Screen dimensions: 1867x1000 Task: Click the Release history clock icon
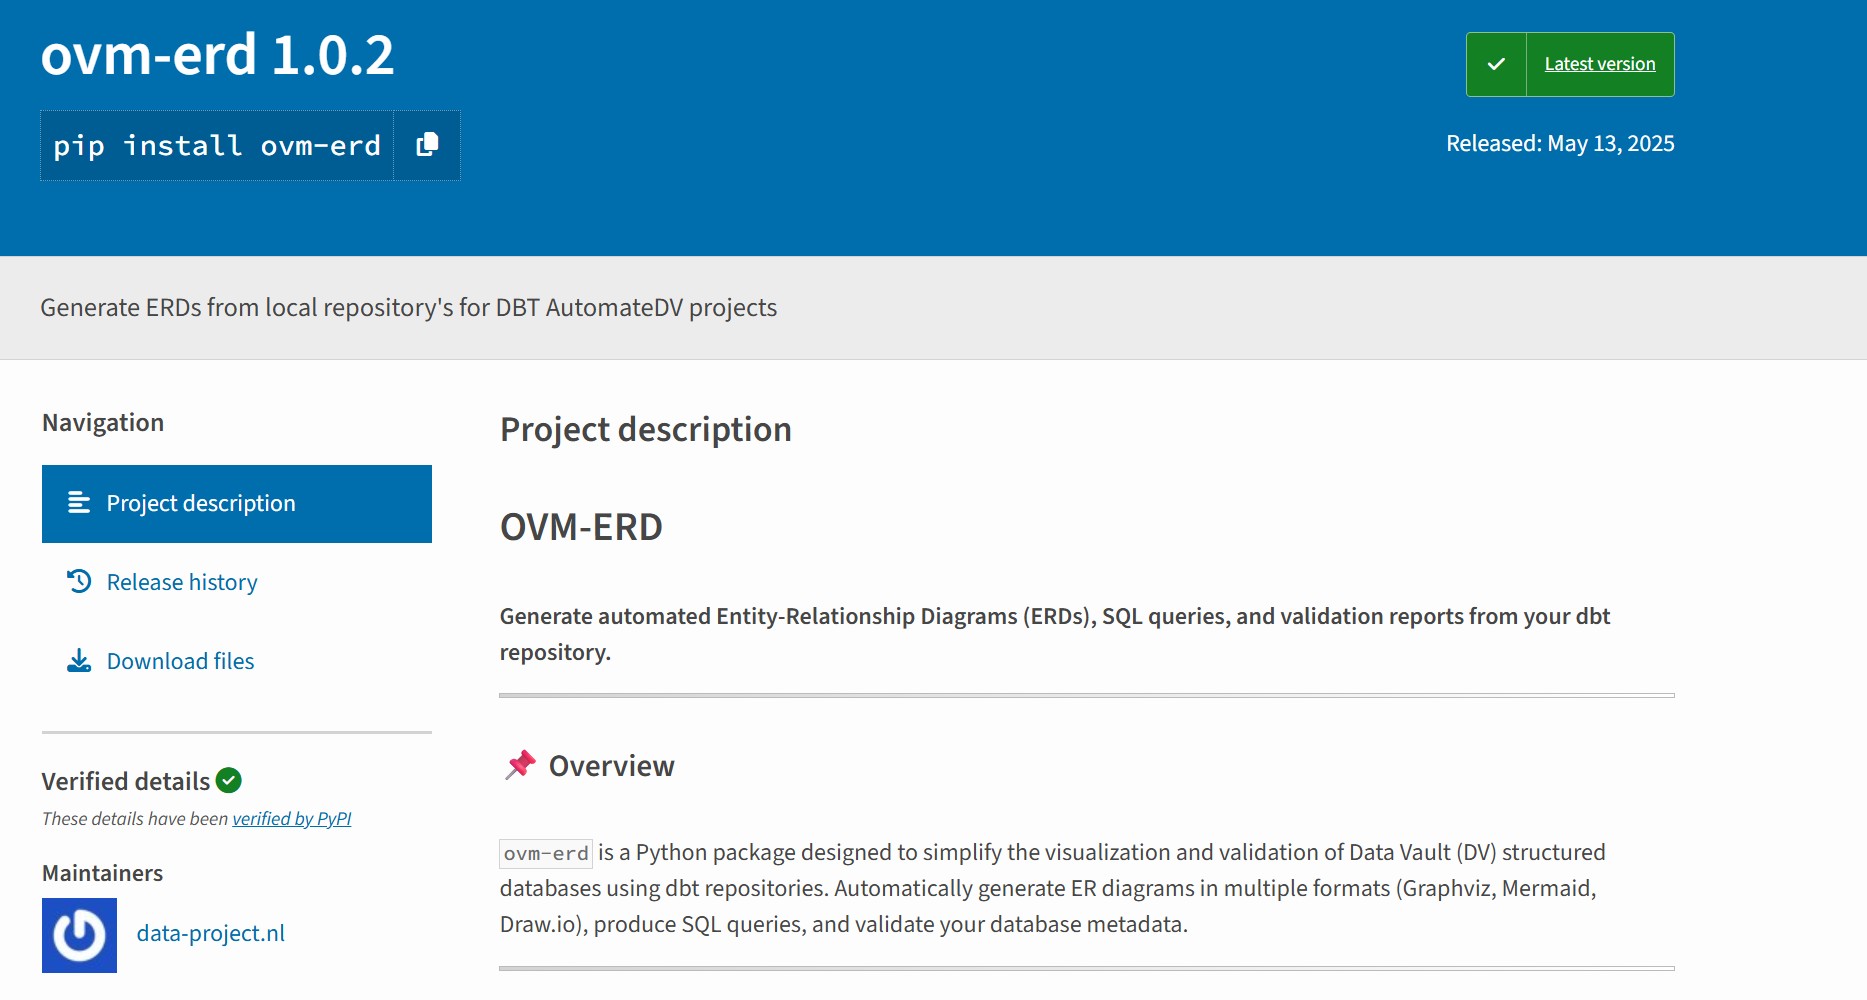coord(79,581)
